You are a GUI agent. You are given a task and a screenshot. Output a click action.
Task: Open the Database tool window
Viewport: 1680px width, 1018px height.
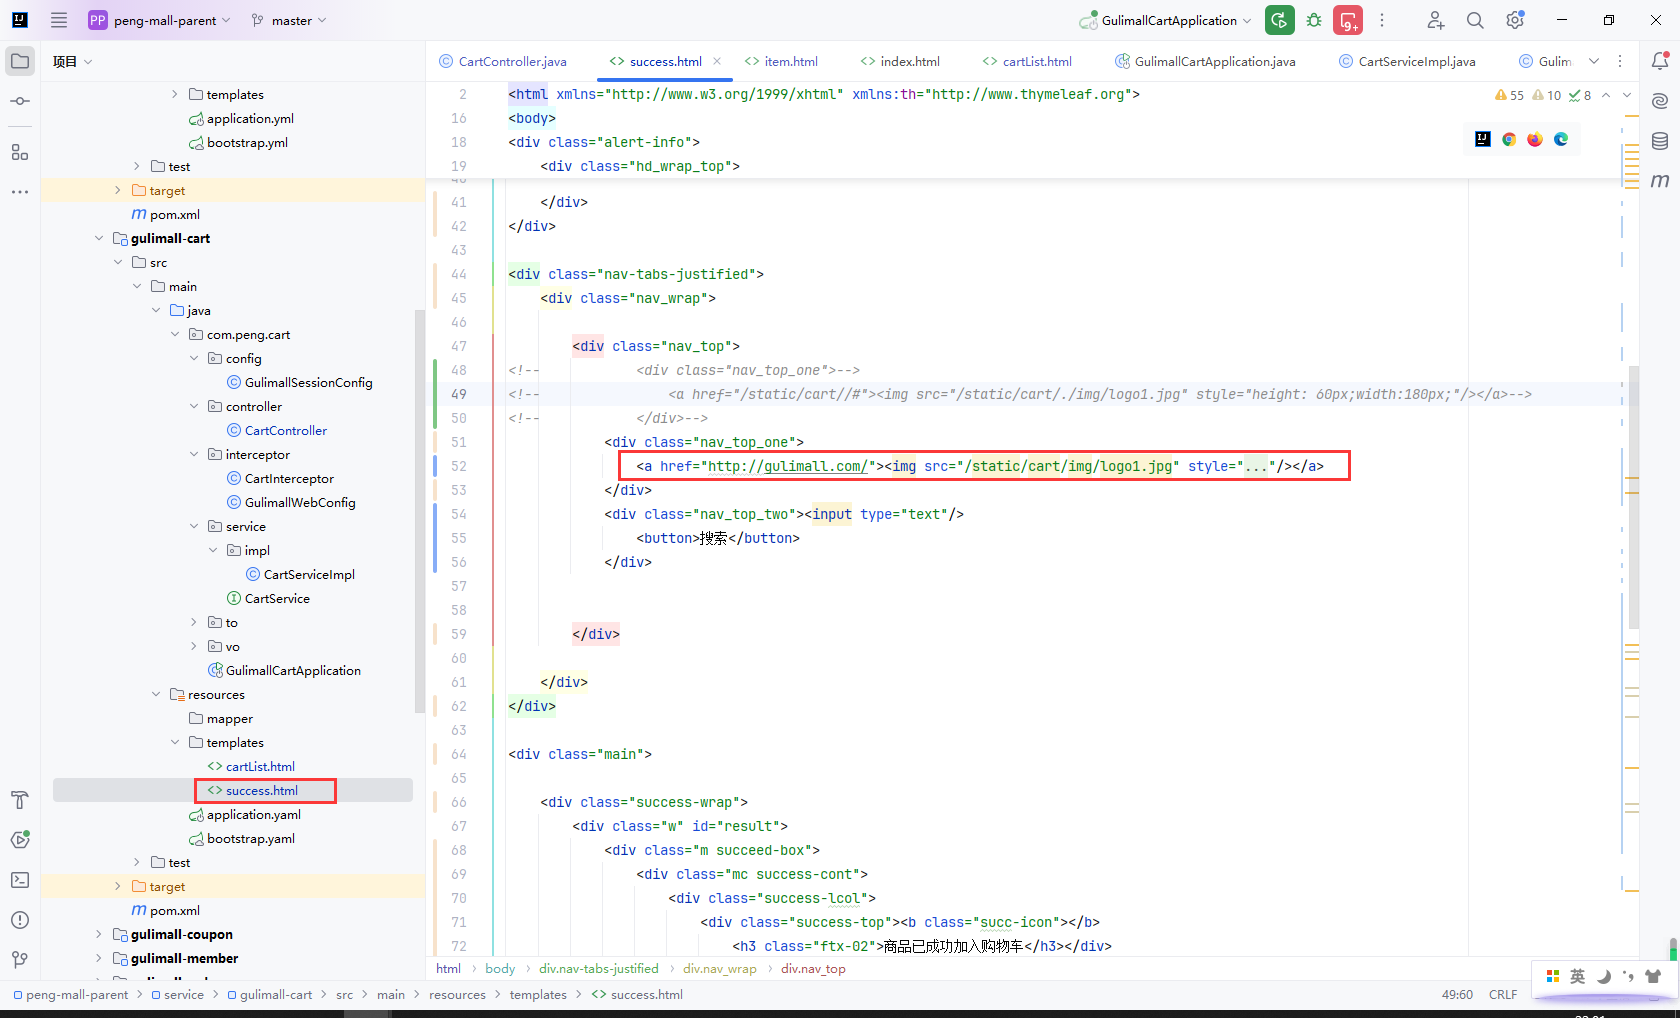1660,141
